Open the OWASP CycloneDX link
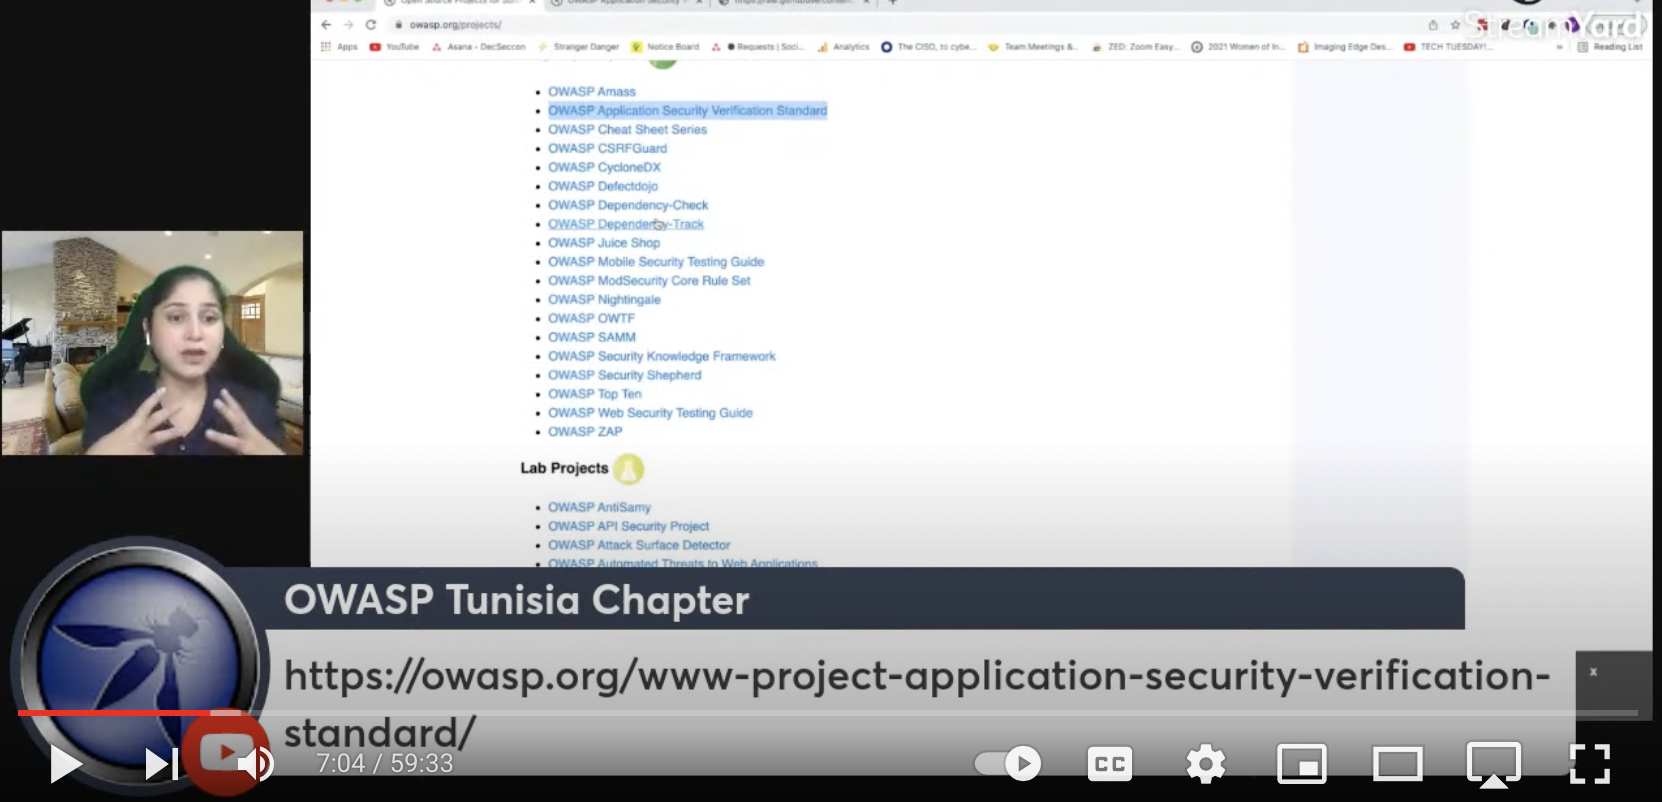 (x=605, y=168)
